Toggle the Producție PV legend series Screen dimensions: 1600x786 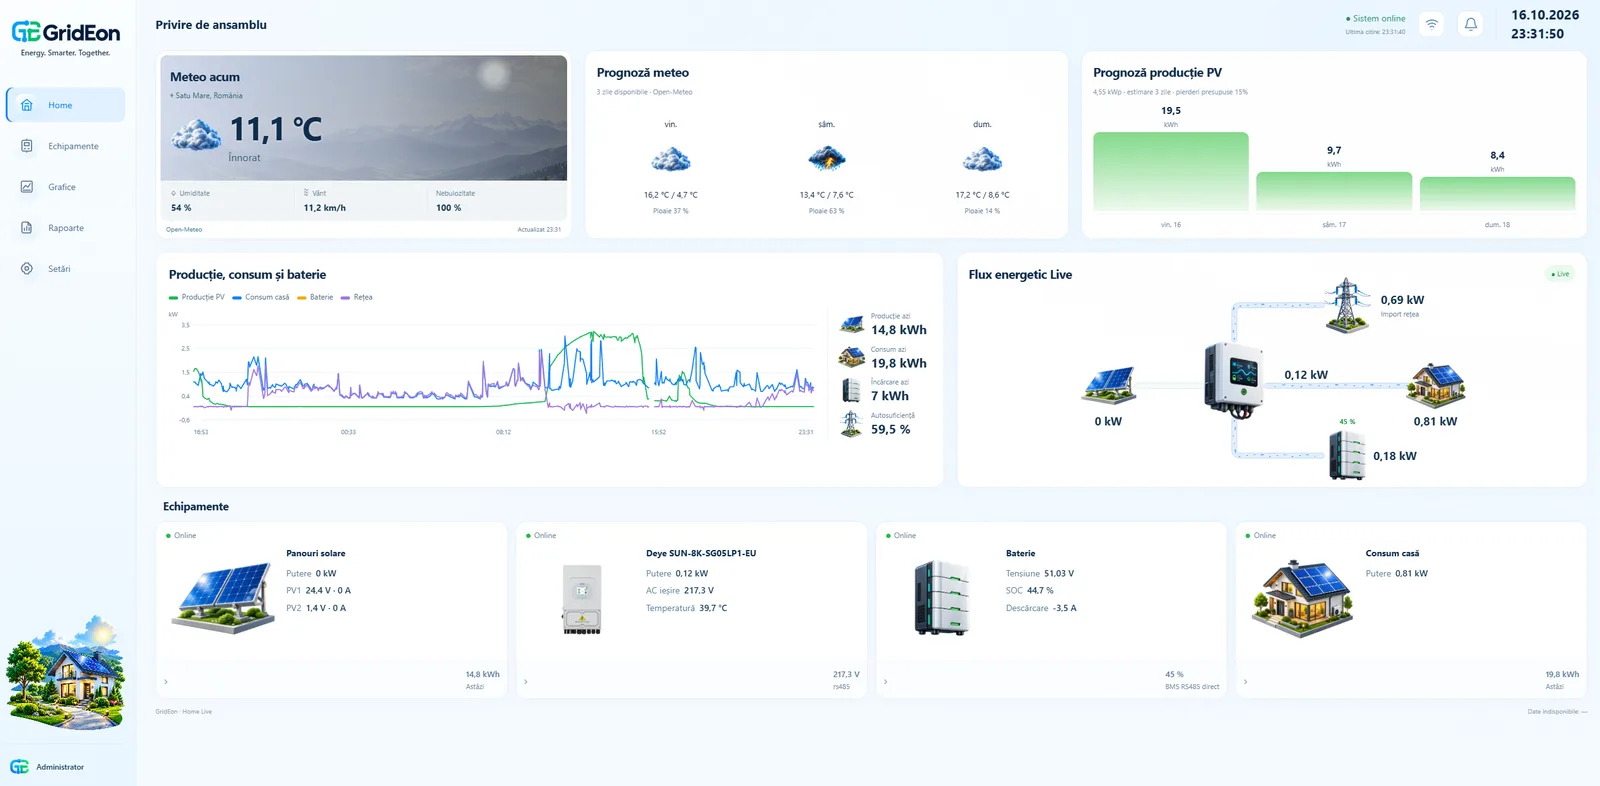197,297
